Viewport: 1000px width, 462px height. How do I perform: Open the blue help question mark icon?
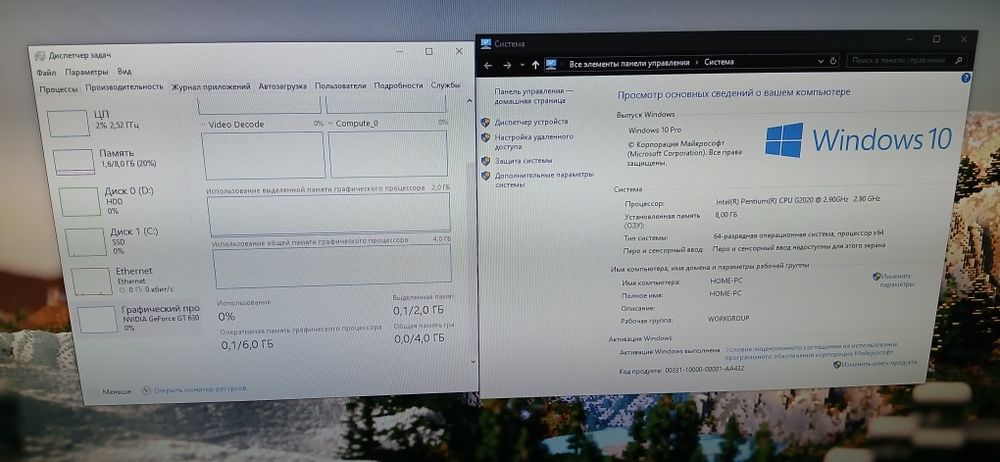[x=966, y=78]
